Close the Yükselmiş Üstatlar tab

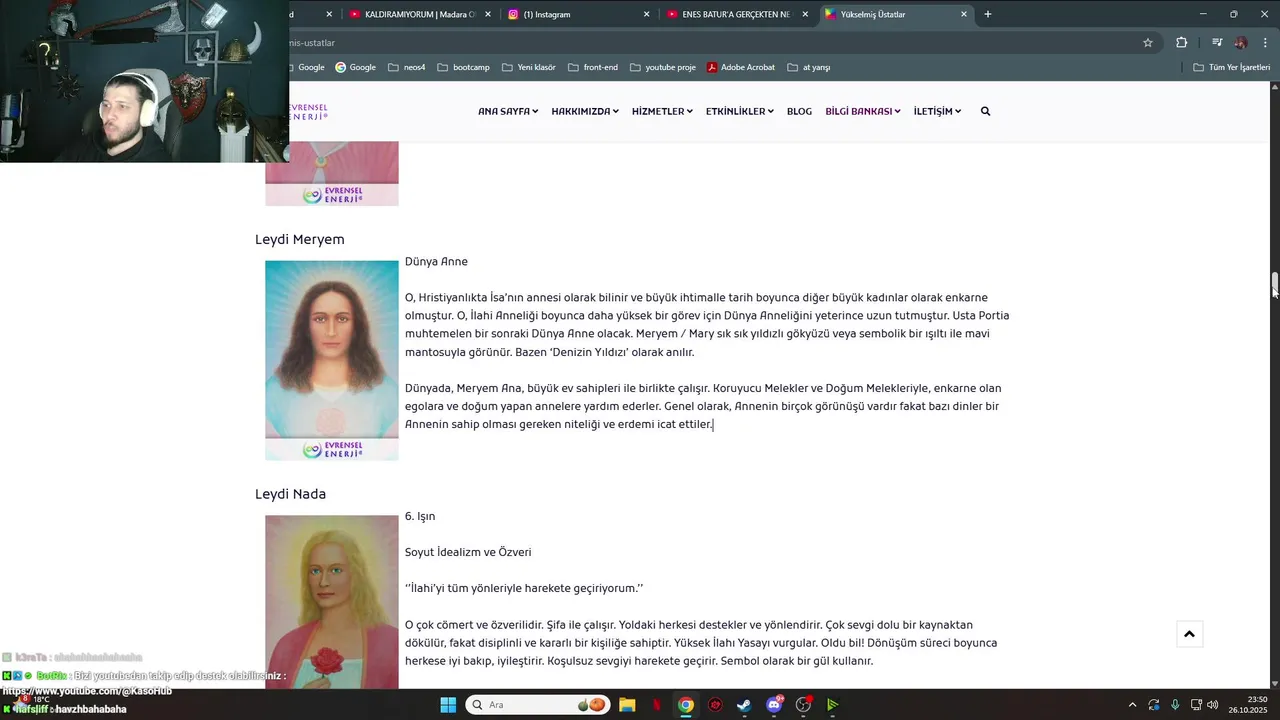pyautogui.click(x=964, y=14)
